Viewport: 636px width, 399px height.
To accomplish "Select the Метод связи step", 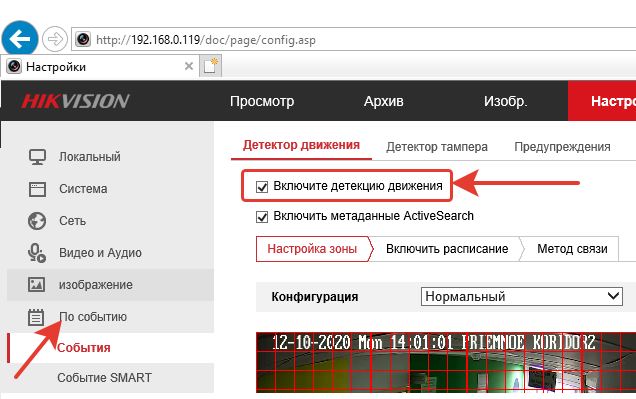I will point(572,249).
